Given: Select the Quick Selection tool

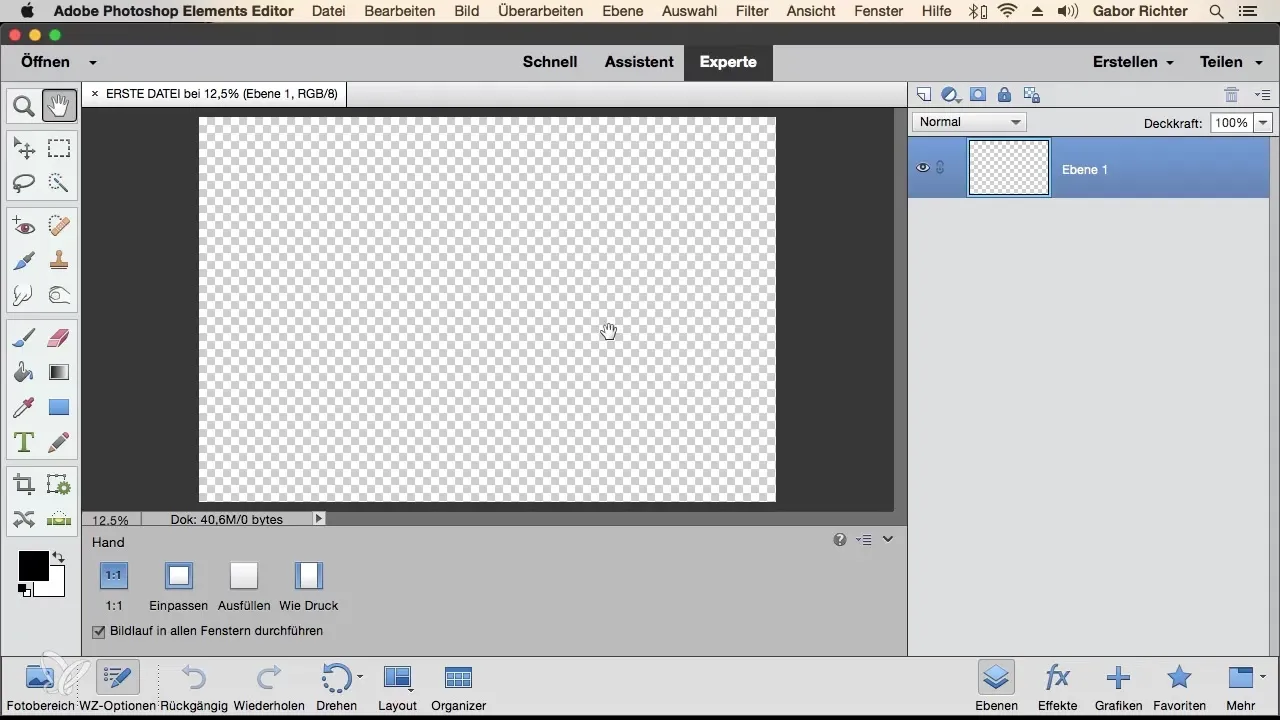Looking at the screenshot, I should click(59, 183).
